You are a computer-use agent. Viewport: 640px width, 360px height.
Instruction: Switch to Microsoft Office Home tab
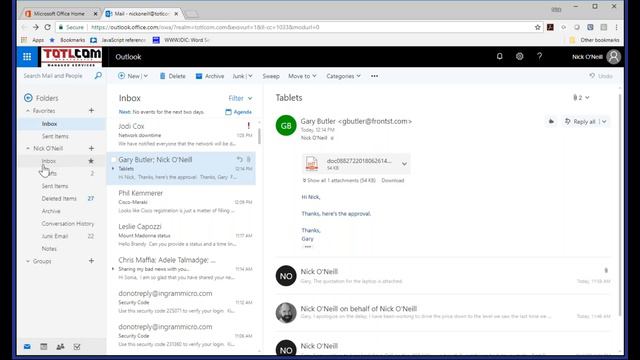tap(59, 13)
